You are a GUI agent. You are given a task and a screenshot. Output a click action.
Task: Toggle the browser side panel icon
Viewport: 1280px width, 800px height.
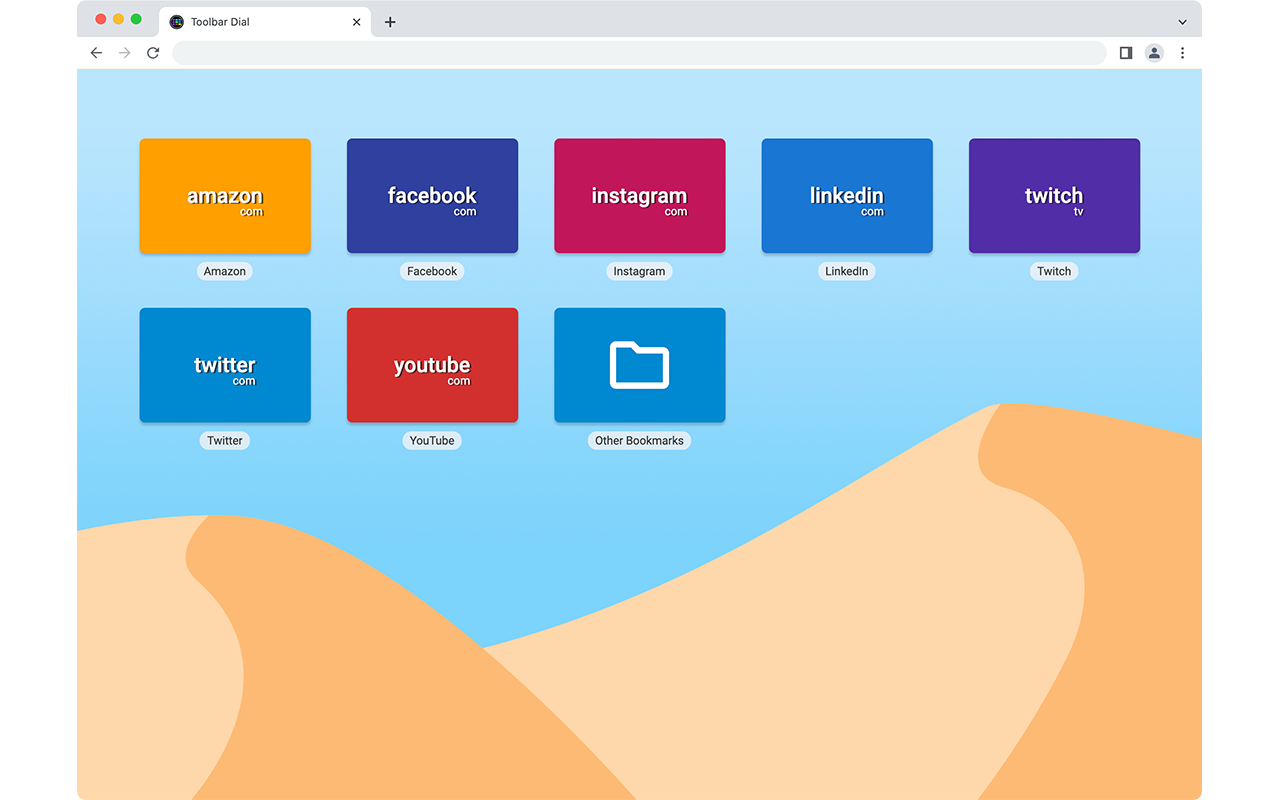1126,53
